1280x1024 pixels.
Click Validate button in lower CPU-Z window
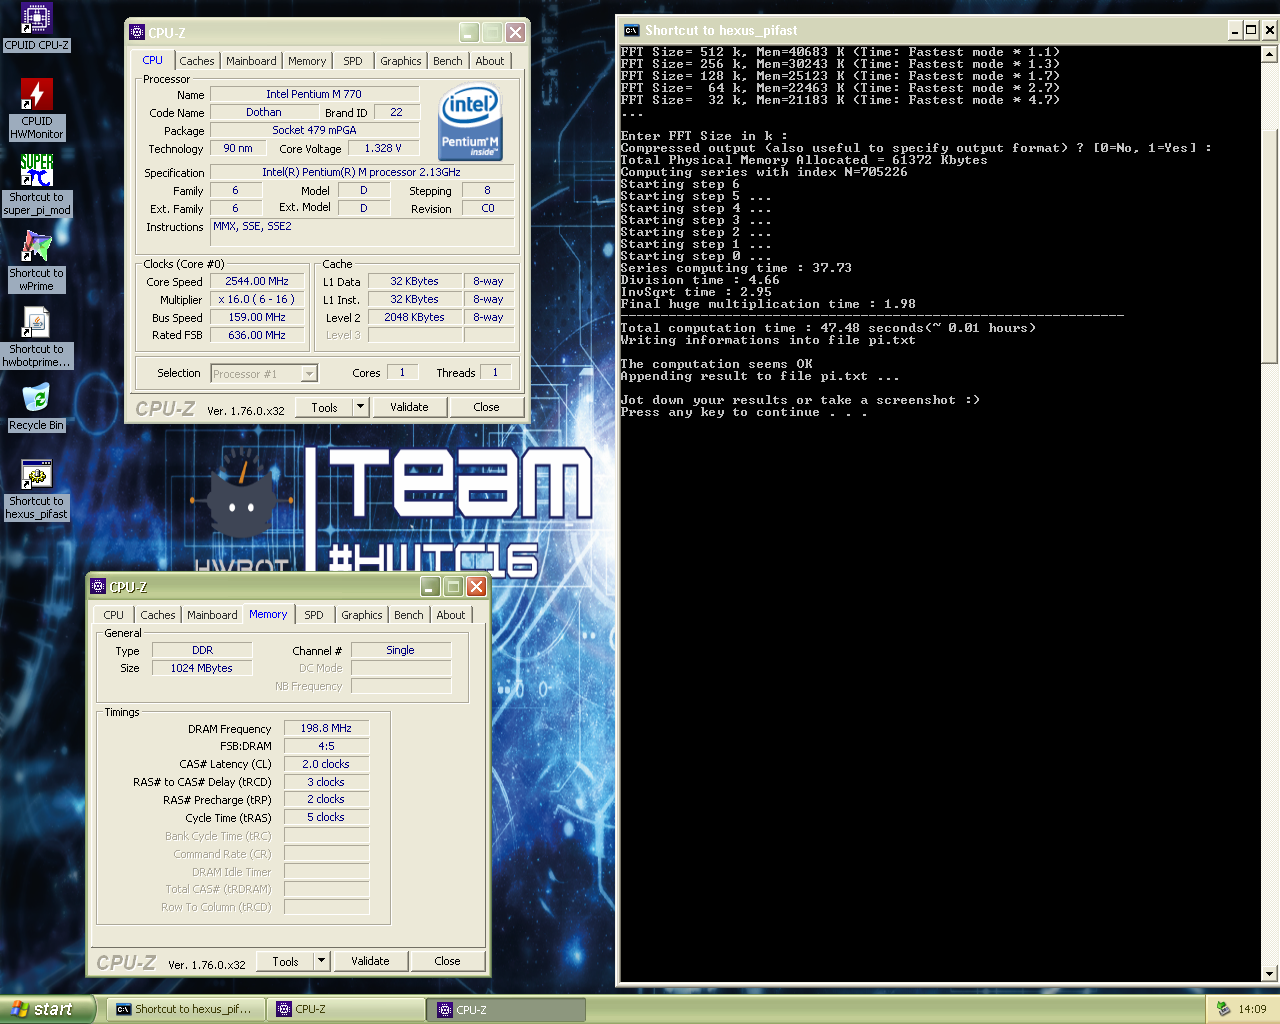pyautogui.click(x=370, y=961)
